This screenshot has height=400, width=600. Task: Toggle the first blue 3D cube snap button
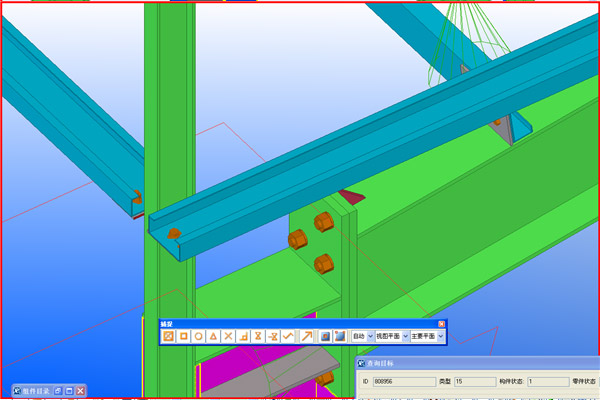[x=325, y=336]
